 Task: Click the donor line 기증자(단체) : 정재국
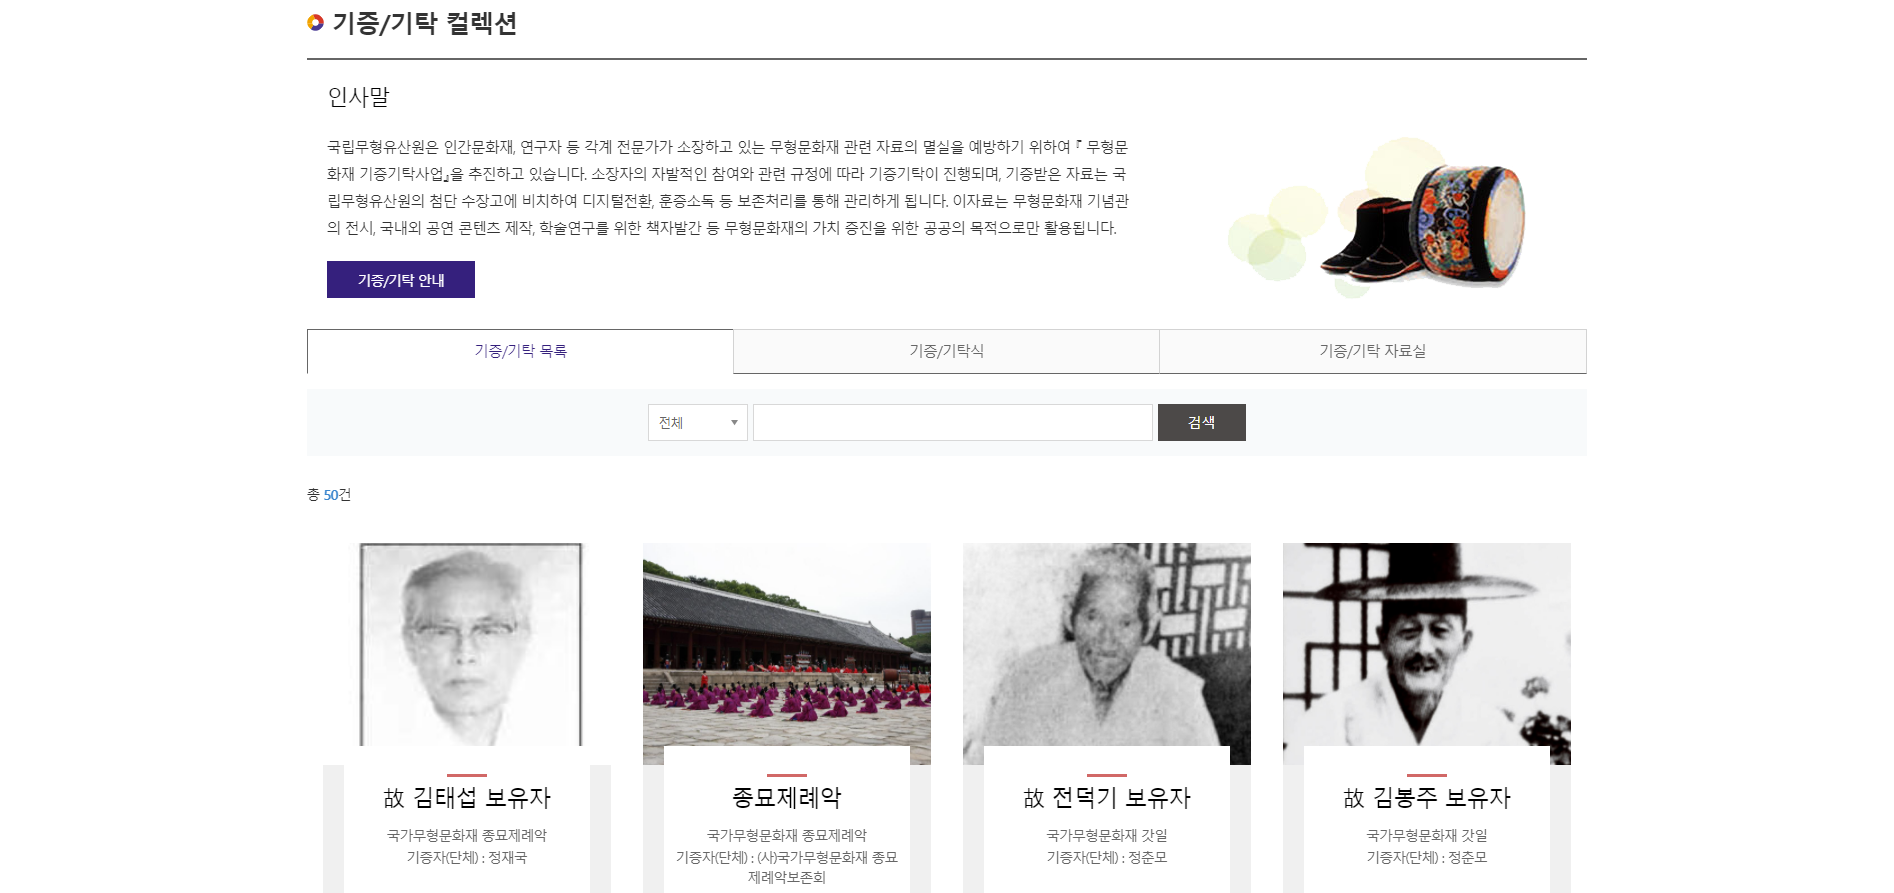[467, 858]
